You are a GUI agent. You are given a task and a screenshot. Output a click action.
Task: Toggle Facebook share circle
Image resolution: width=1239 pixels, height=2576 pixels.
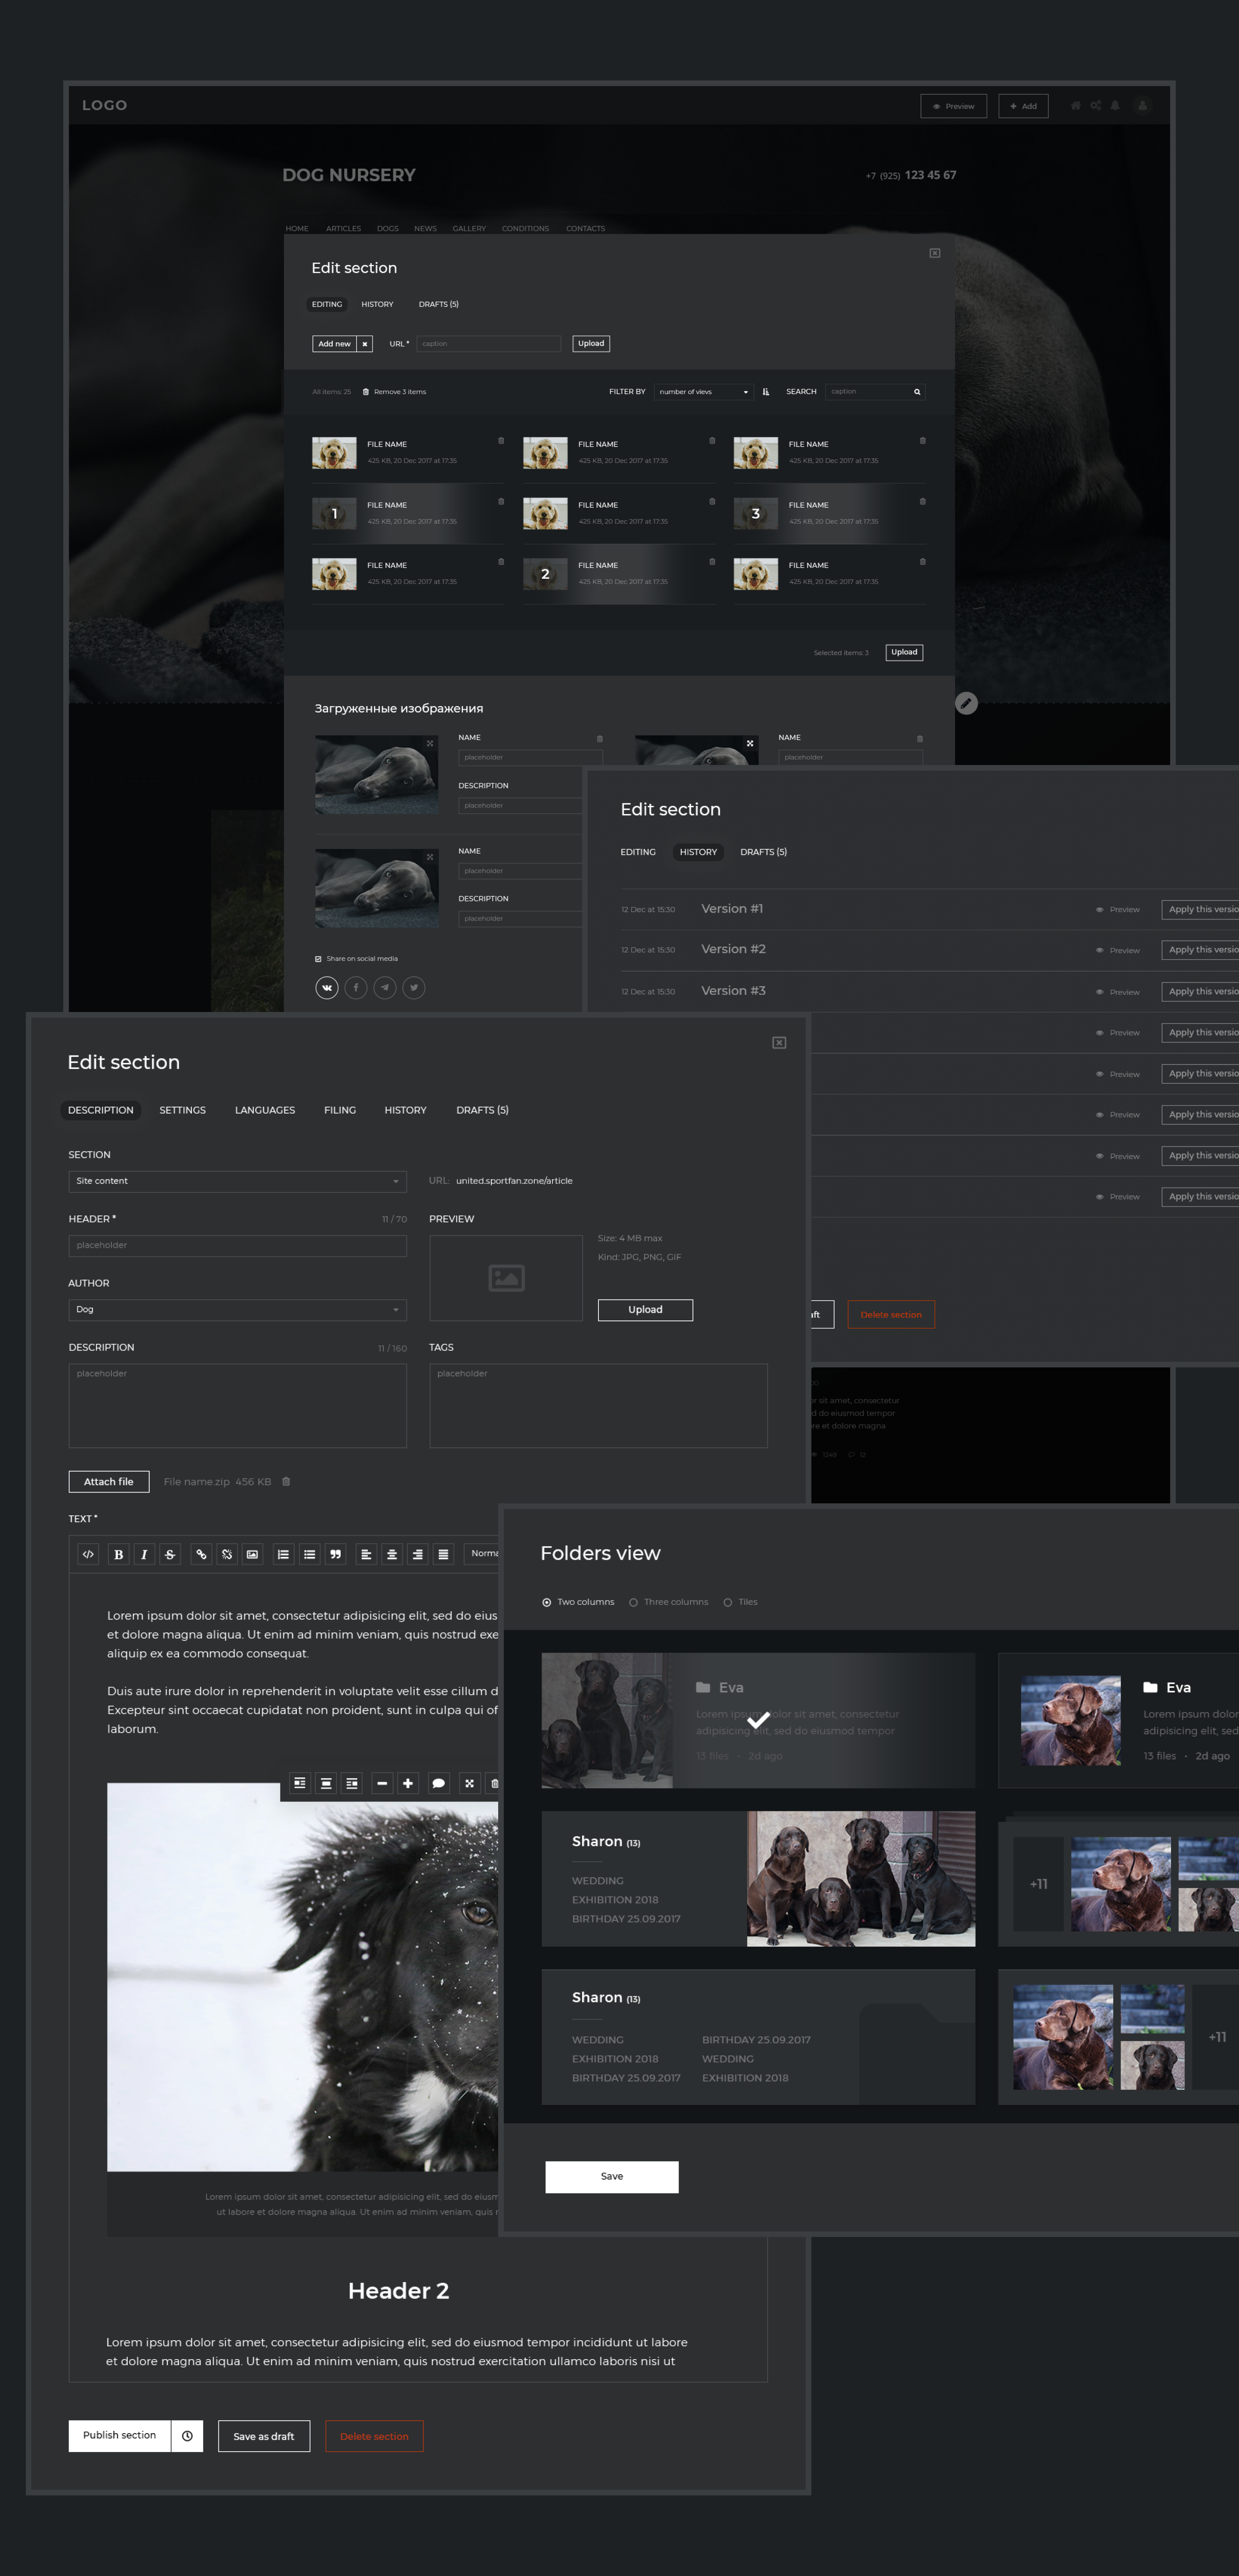[x=356, y=988]
